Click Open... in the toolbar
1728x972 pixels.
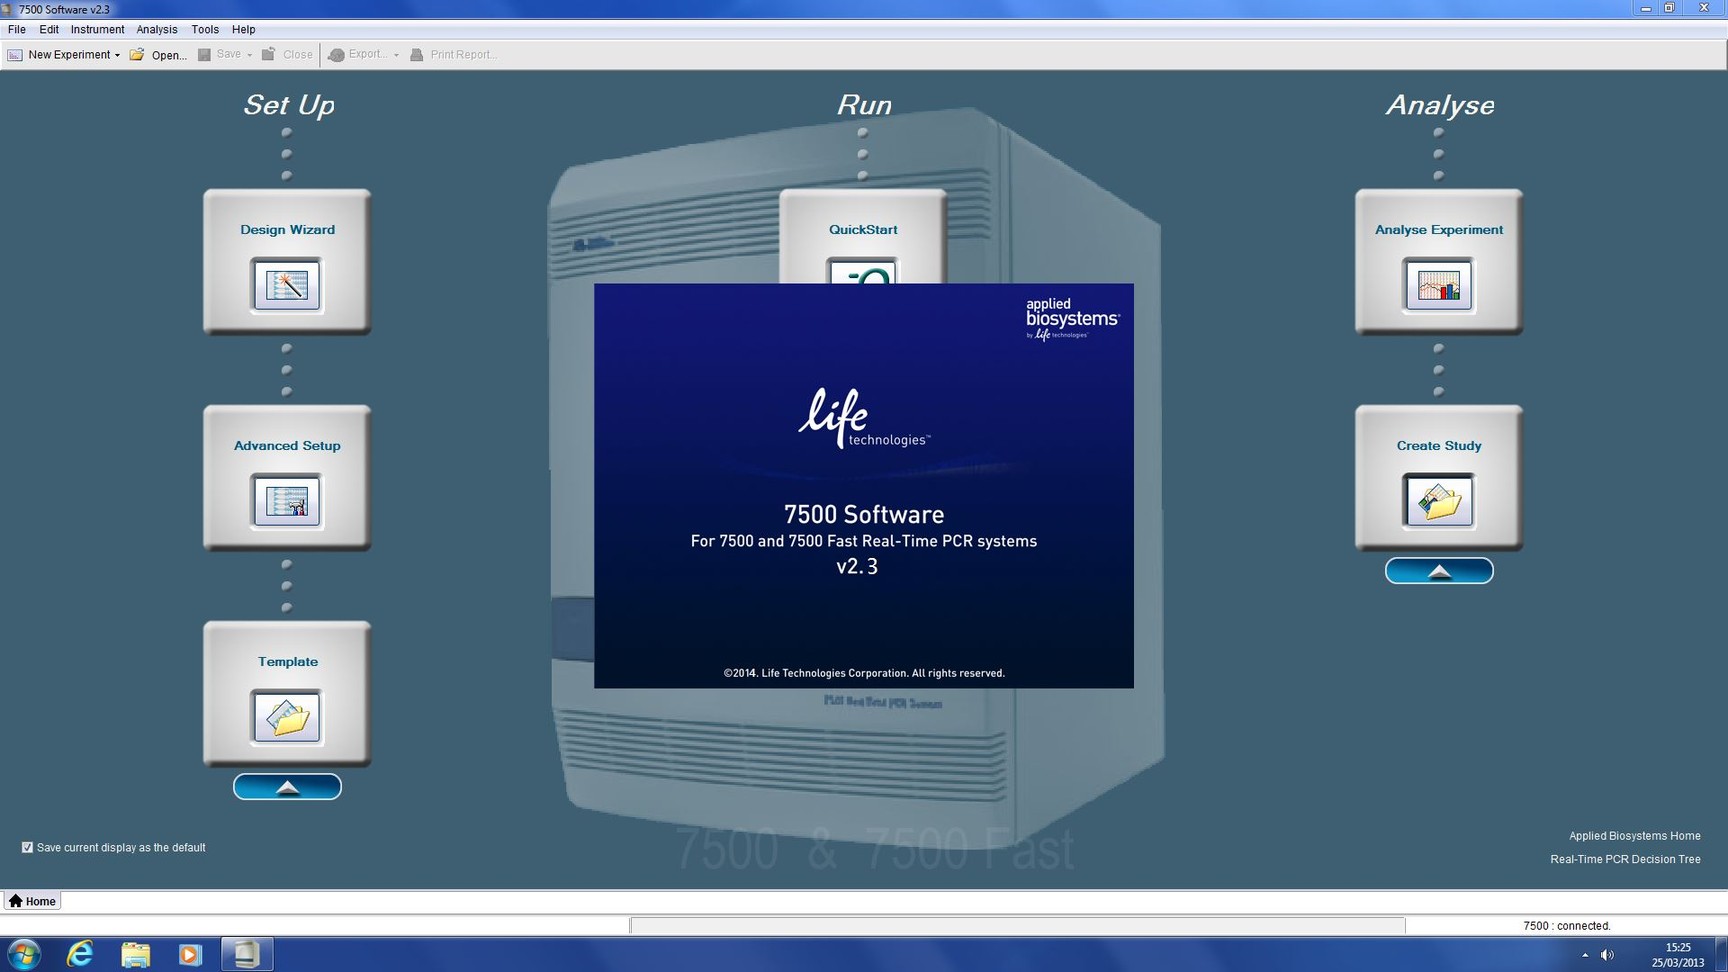click(159, 55)
